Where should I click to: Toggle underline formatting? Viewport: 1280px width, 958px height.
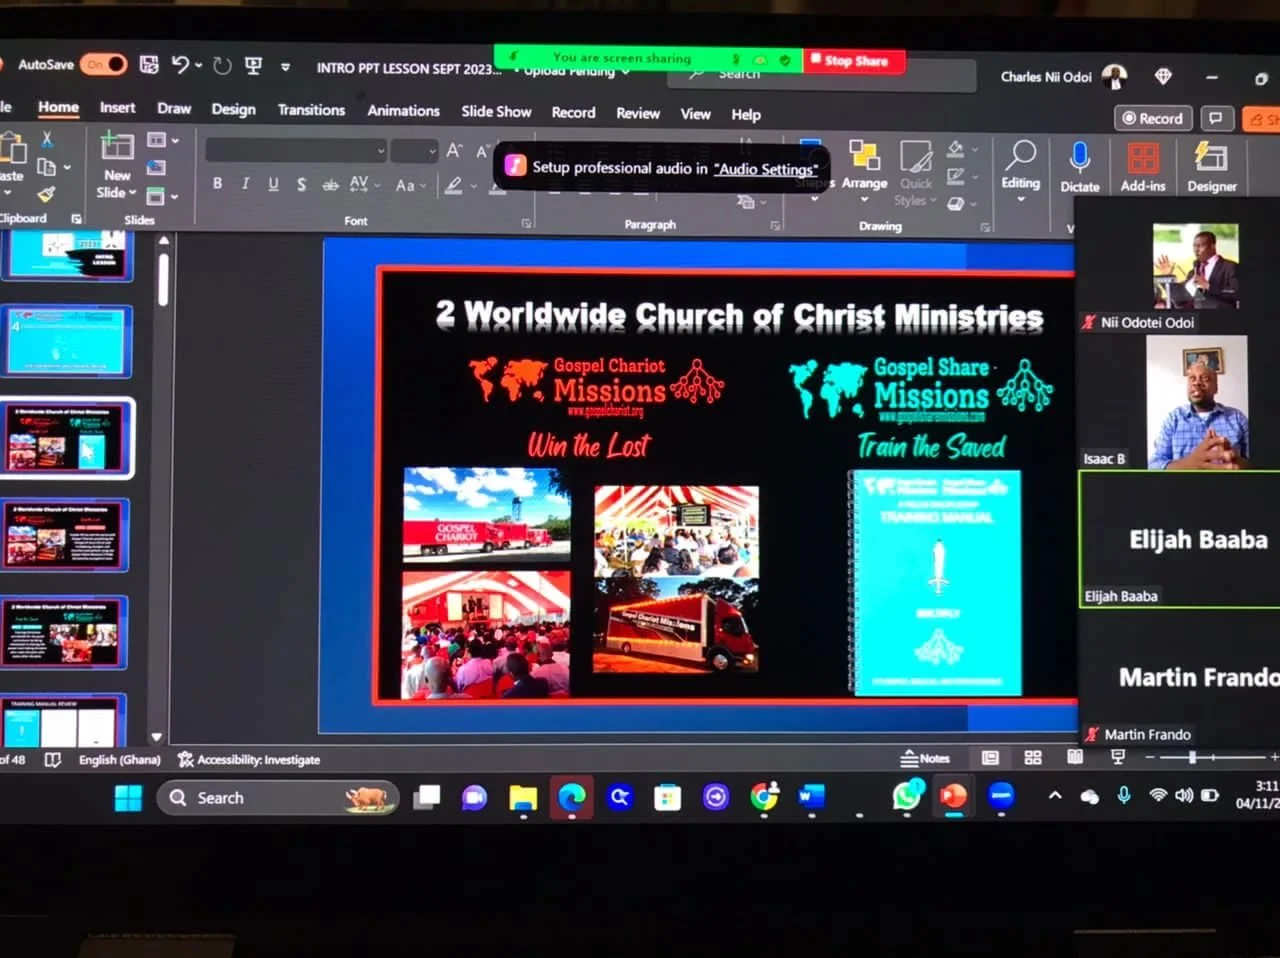(x=273, y=184)
